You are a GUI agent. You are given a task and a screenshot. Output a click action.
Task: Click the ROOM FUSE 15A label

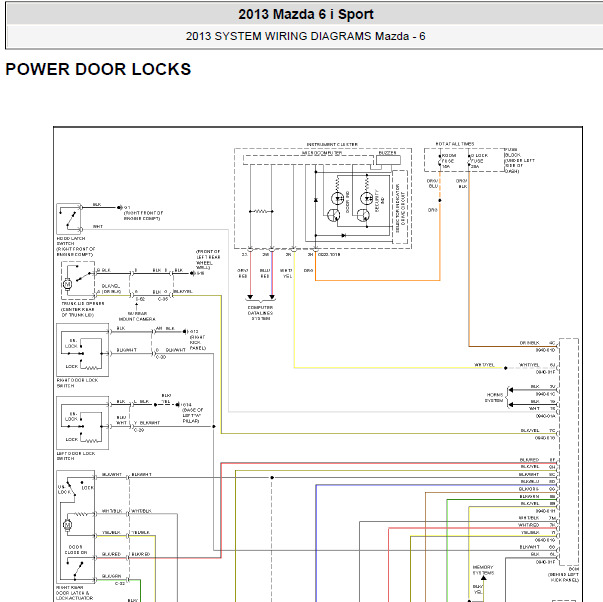coord(448,161)
